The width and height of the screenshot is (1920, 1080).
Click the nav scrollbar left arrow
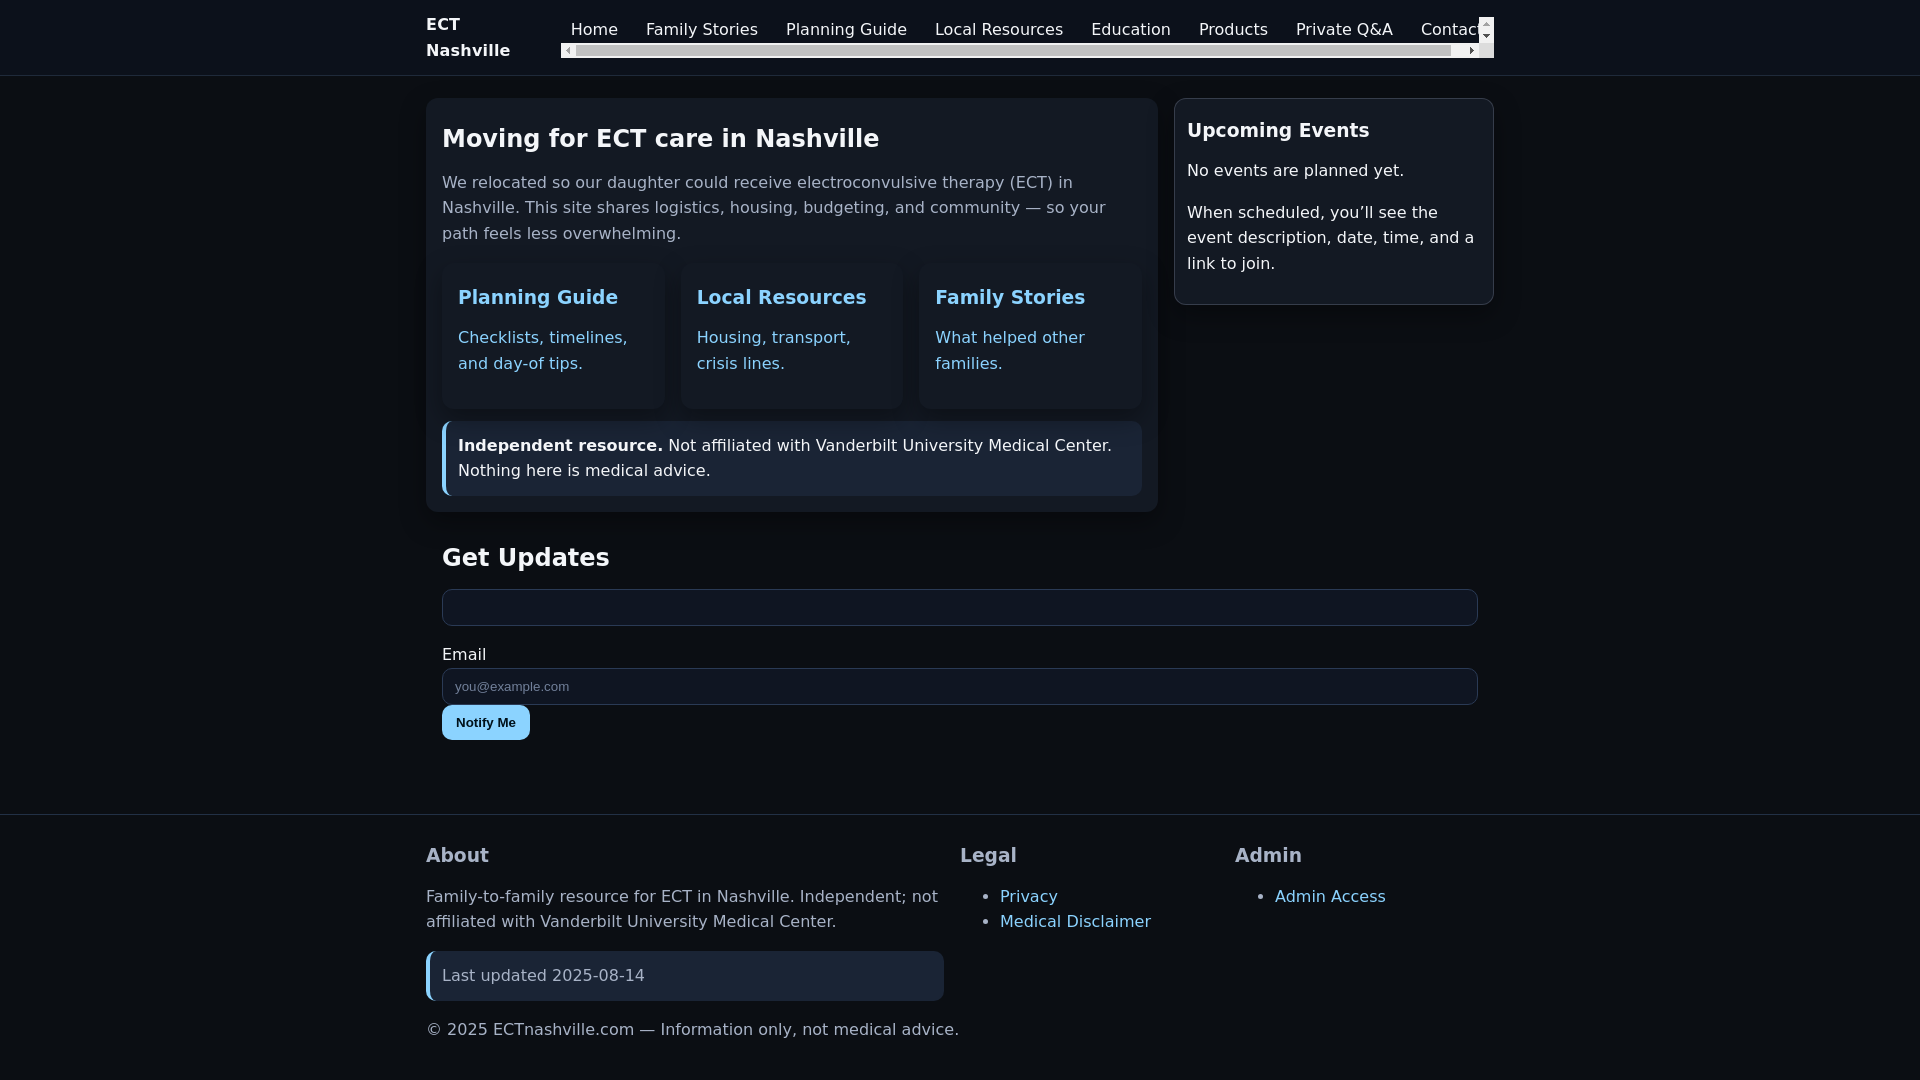tap(568, 51)
